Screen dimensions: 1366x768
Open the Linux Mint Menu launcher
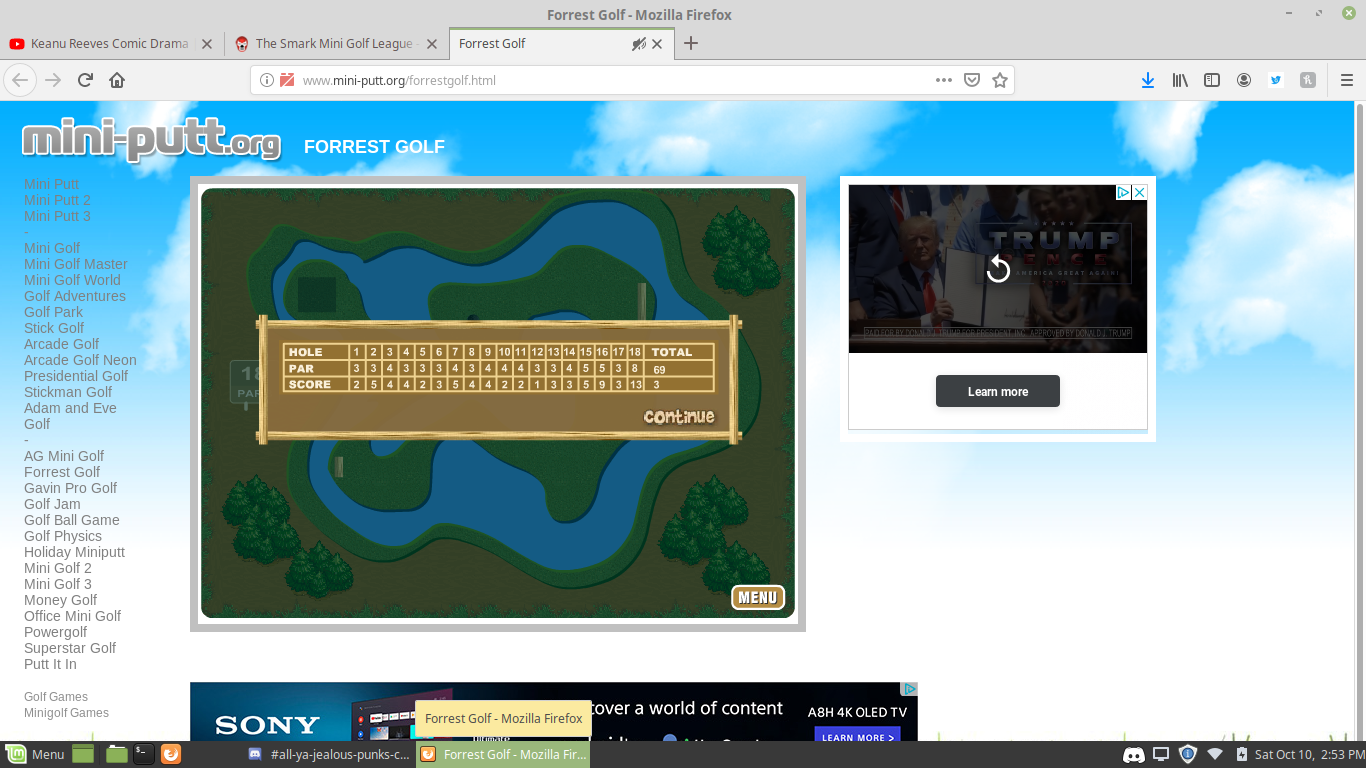(35, 754)
